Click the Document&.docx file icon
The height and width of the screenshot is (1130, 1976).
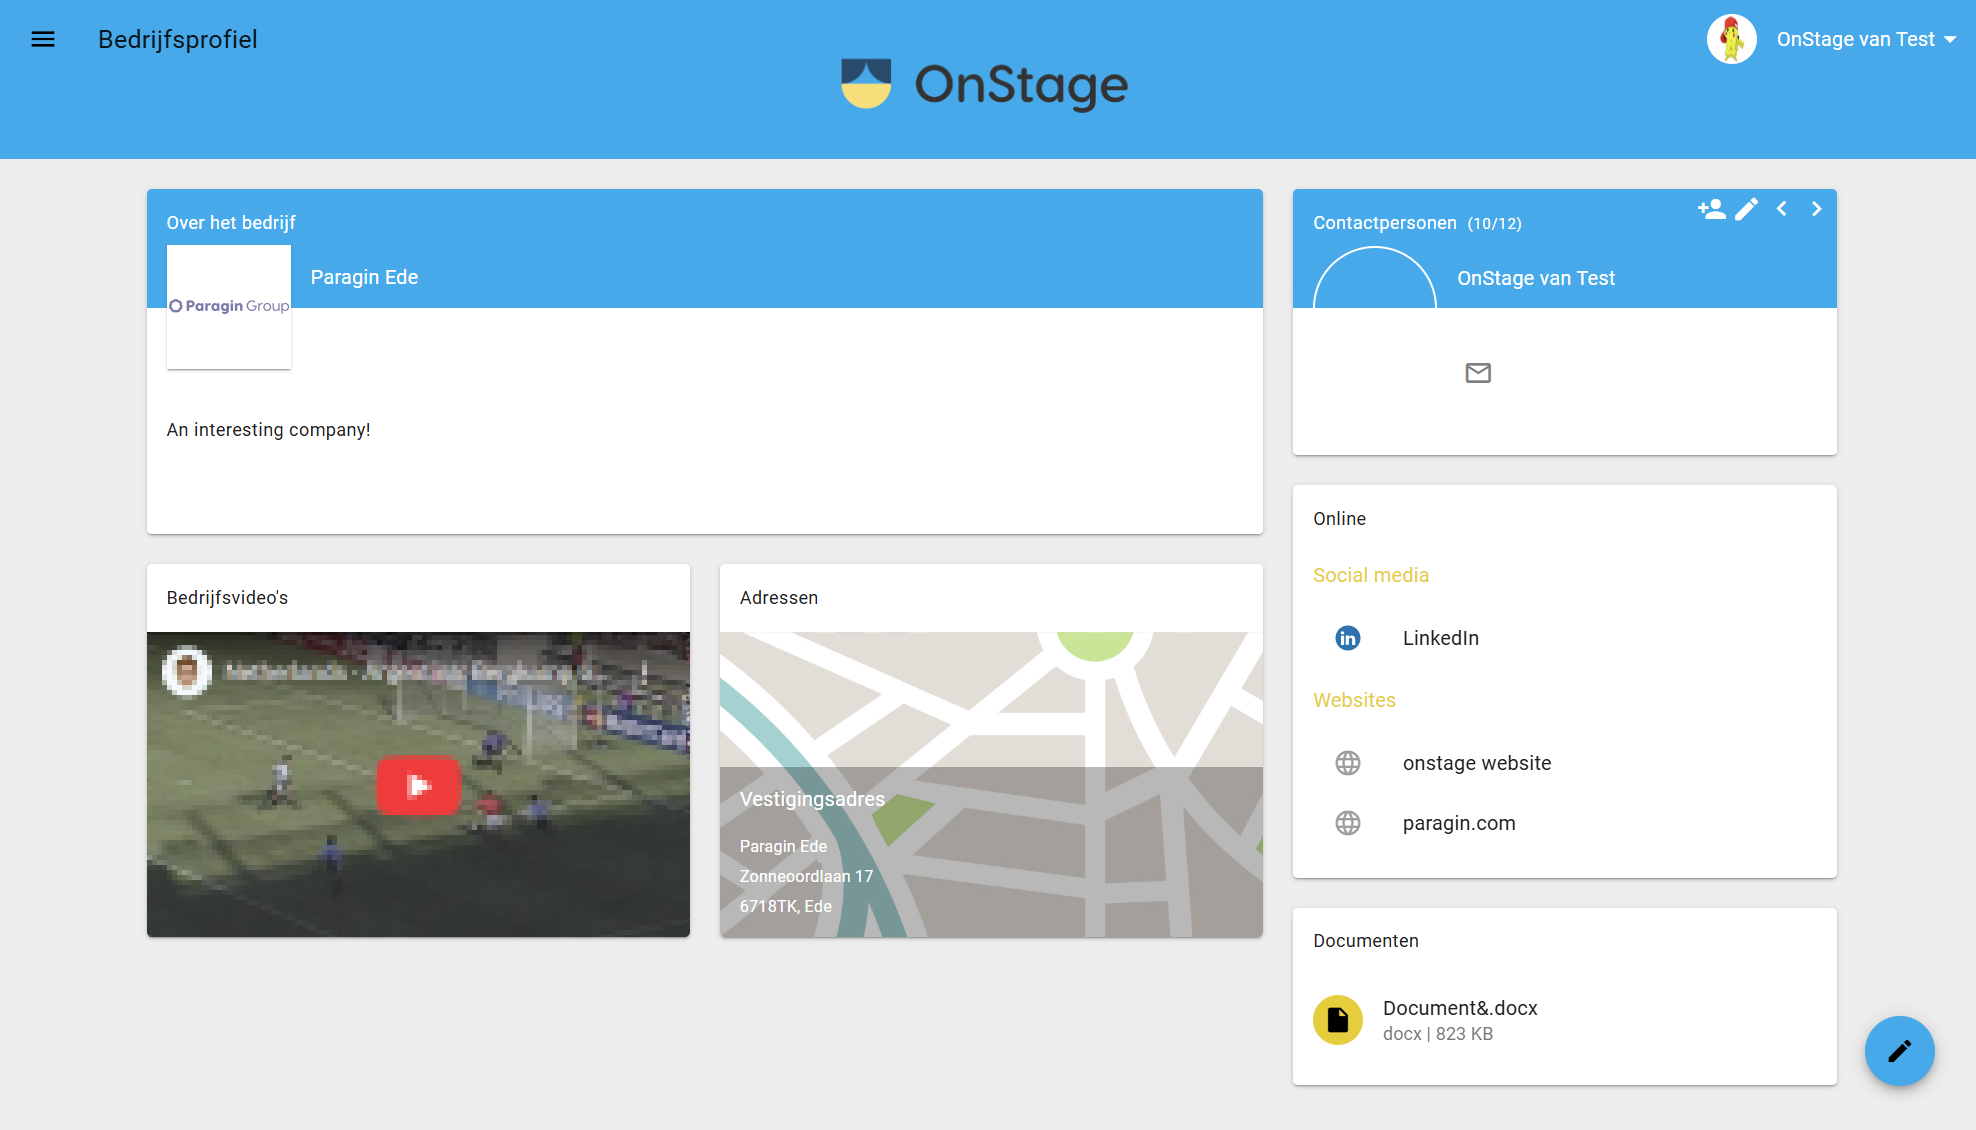pyautogui.click(x=1337, y=1020)
